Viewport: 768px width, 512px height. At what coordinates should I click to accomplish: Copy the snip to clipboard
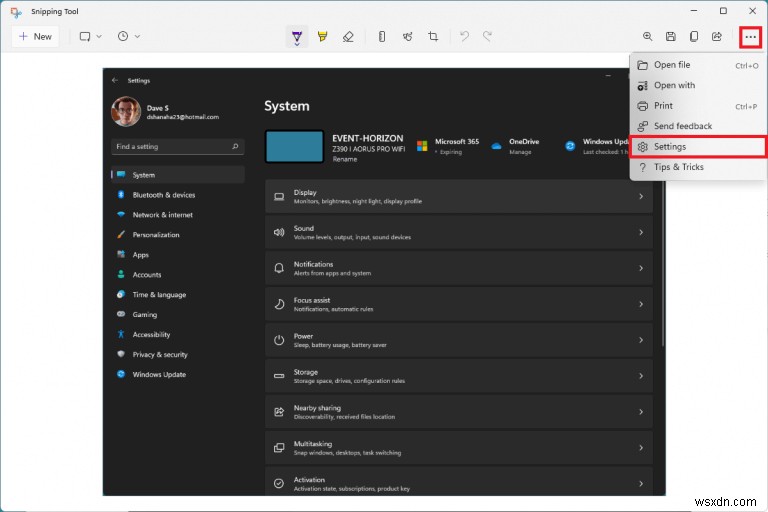click(x=694, y=36)
